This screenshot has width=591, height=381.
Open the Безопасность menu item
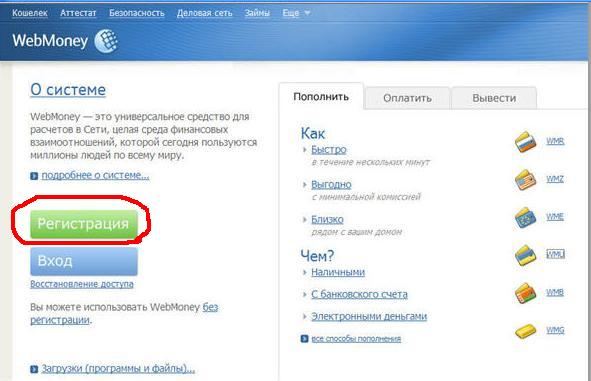pos(137,13)
